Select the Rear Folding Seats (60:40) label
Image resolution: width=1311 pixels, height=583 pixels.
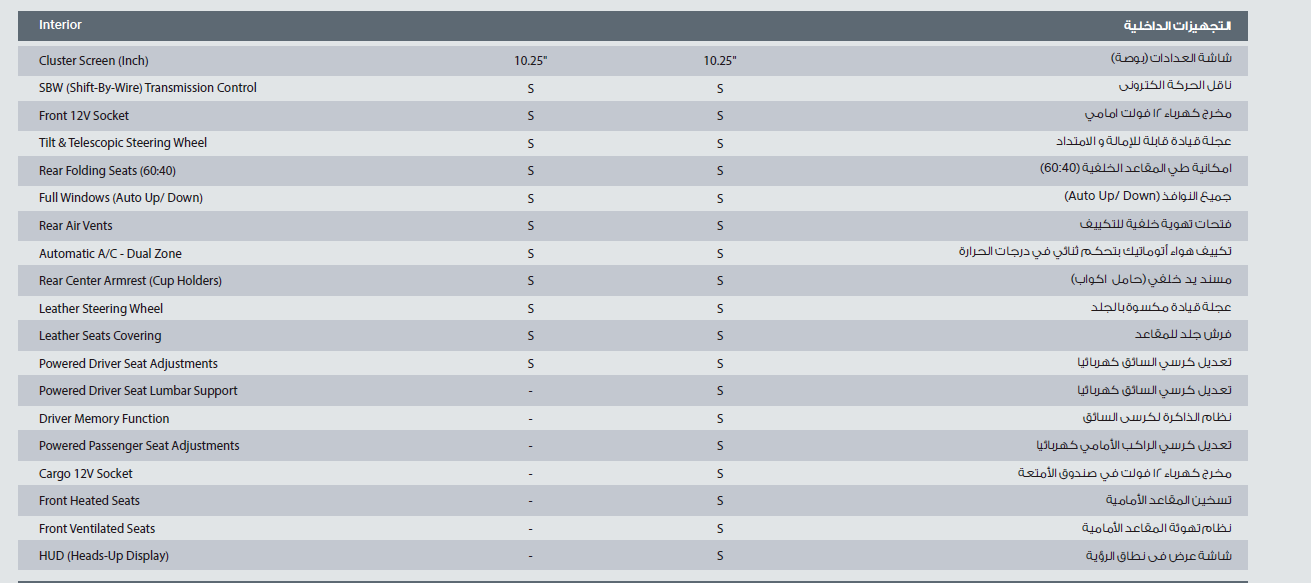point(107,171)
